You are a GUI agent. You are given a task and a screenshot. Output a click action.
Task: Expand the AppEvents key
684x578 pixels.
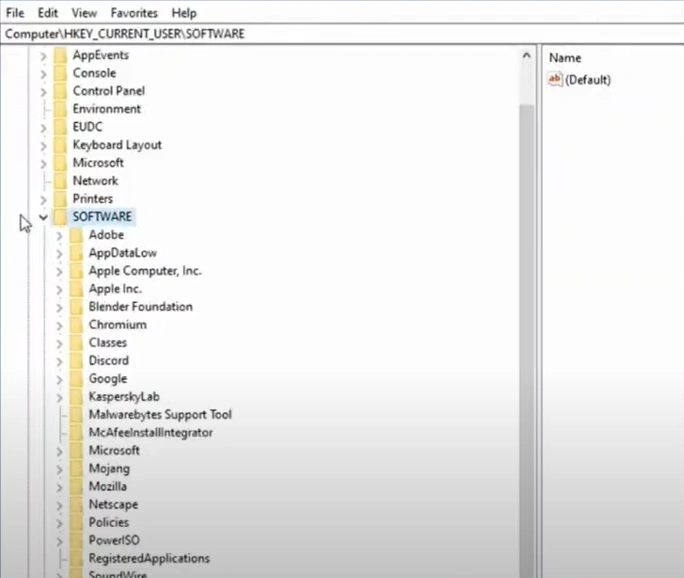pos(43,56)
